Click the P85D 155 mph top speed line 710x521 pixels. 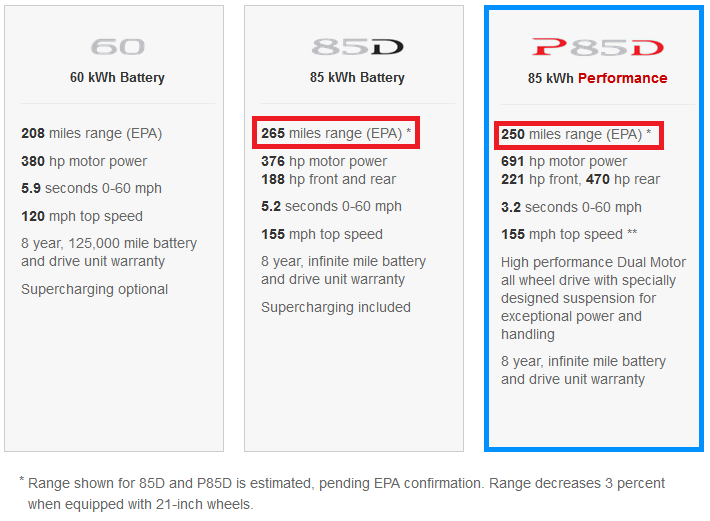pyautogui.click(x=569, y=234)
